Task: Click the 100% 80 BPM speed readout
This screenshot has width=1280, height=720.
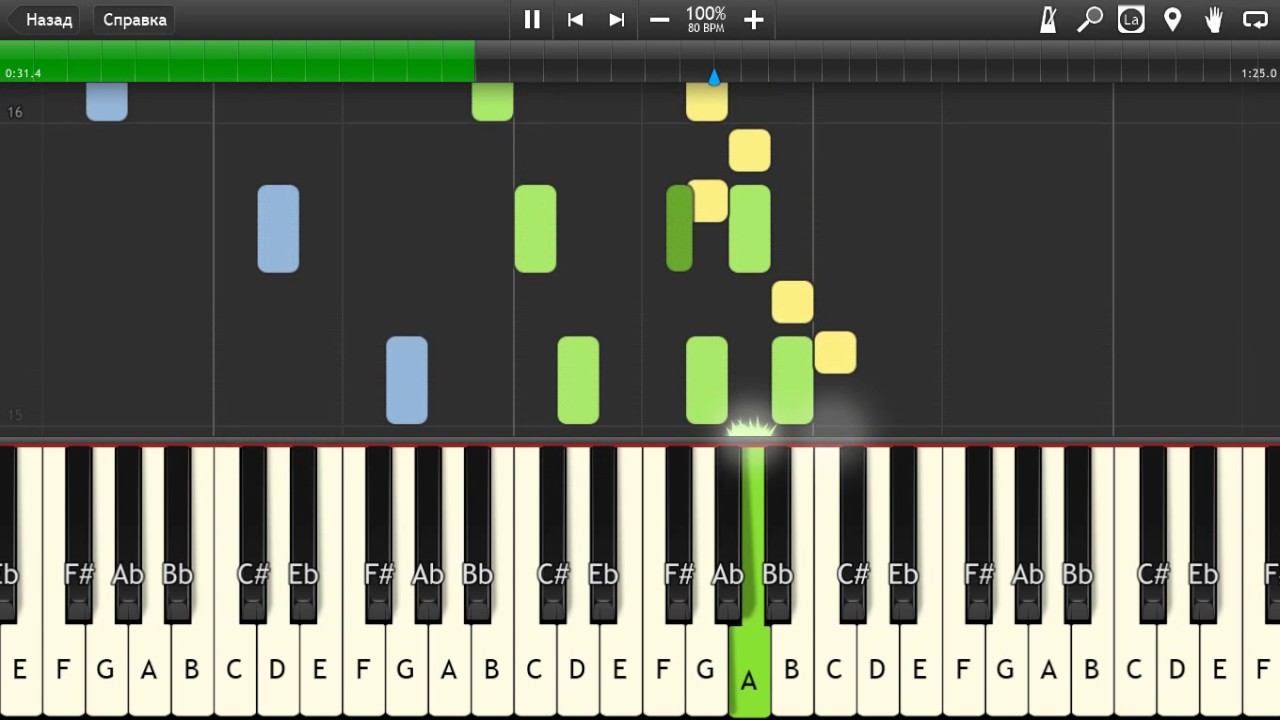Action: click(706, 19)
